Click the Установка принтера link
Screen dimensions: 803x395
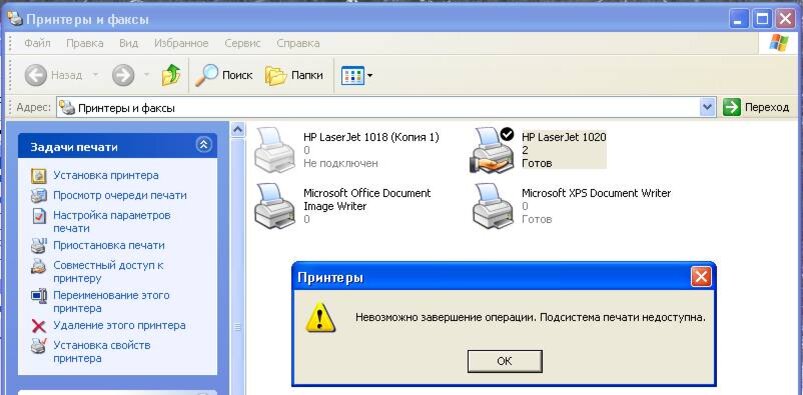tap(106, 175)
